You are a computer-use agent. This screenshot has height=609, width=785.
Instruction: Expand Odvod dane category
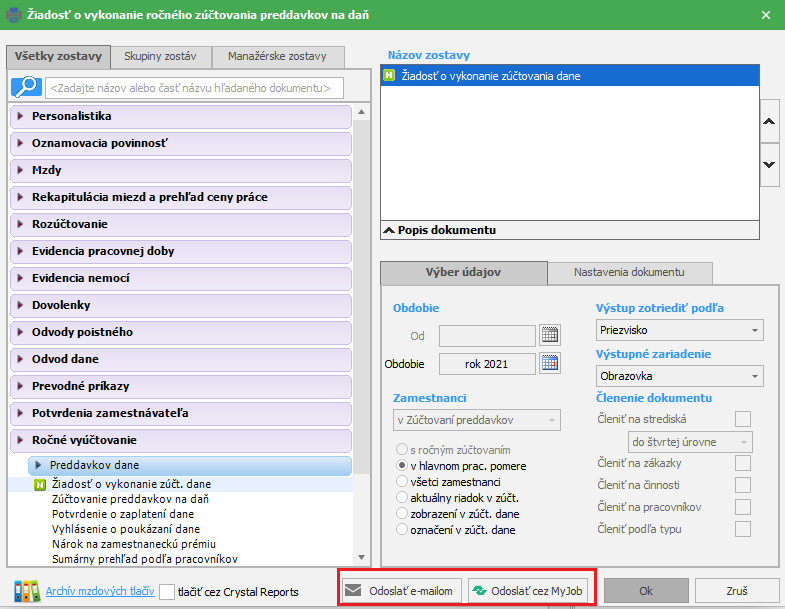point(180,360)
